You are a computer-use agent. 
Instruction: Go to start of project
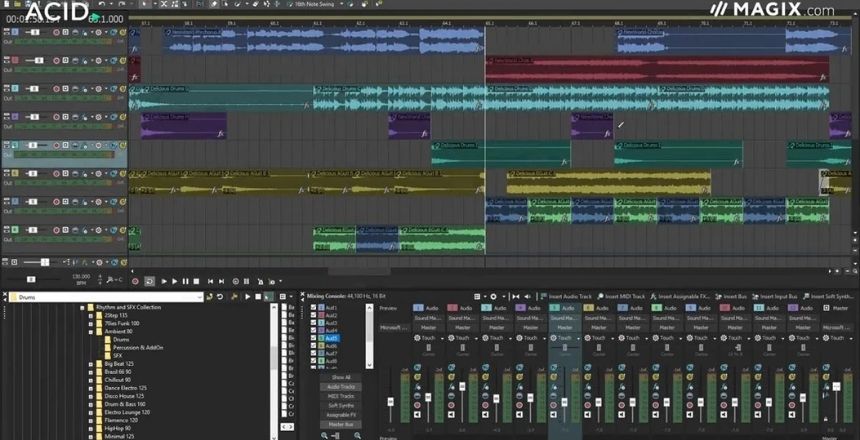pos(210,281)
